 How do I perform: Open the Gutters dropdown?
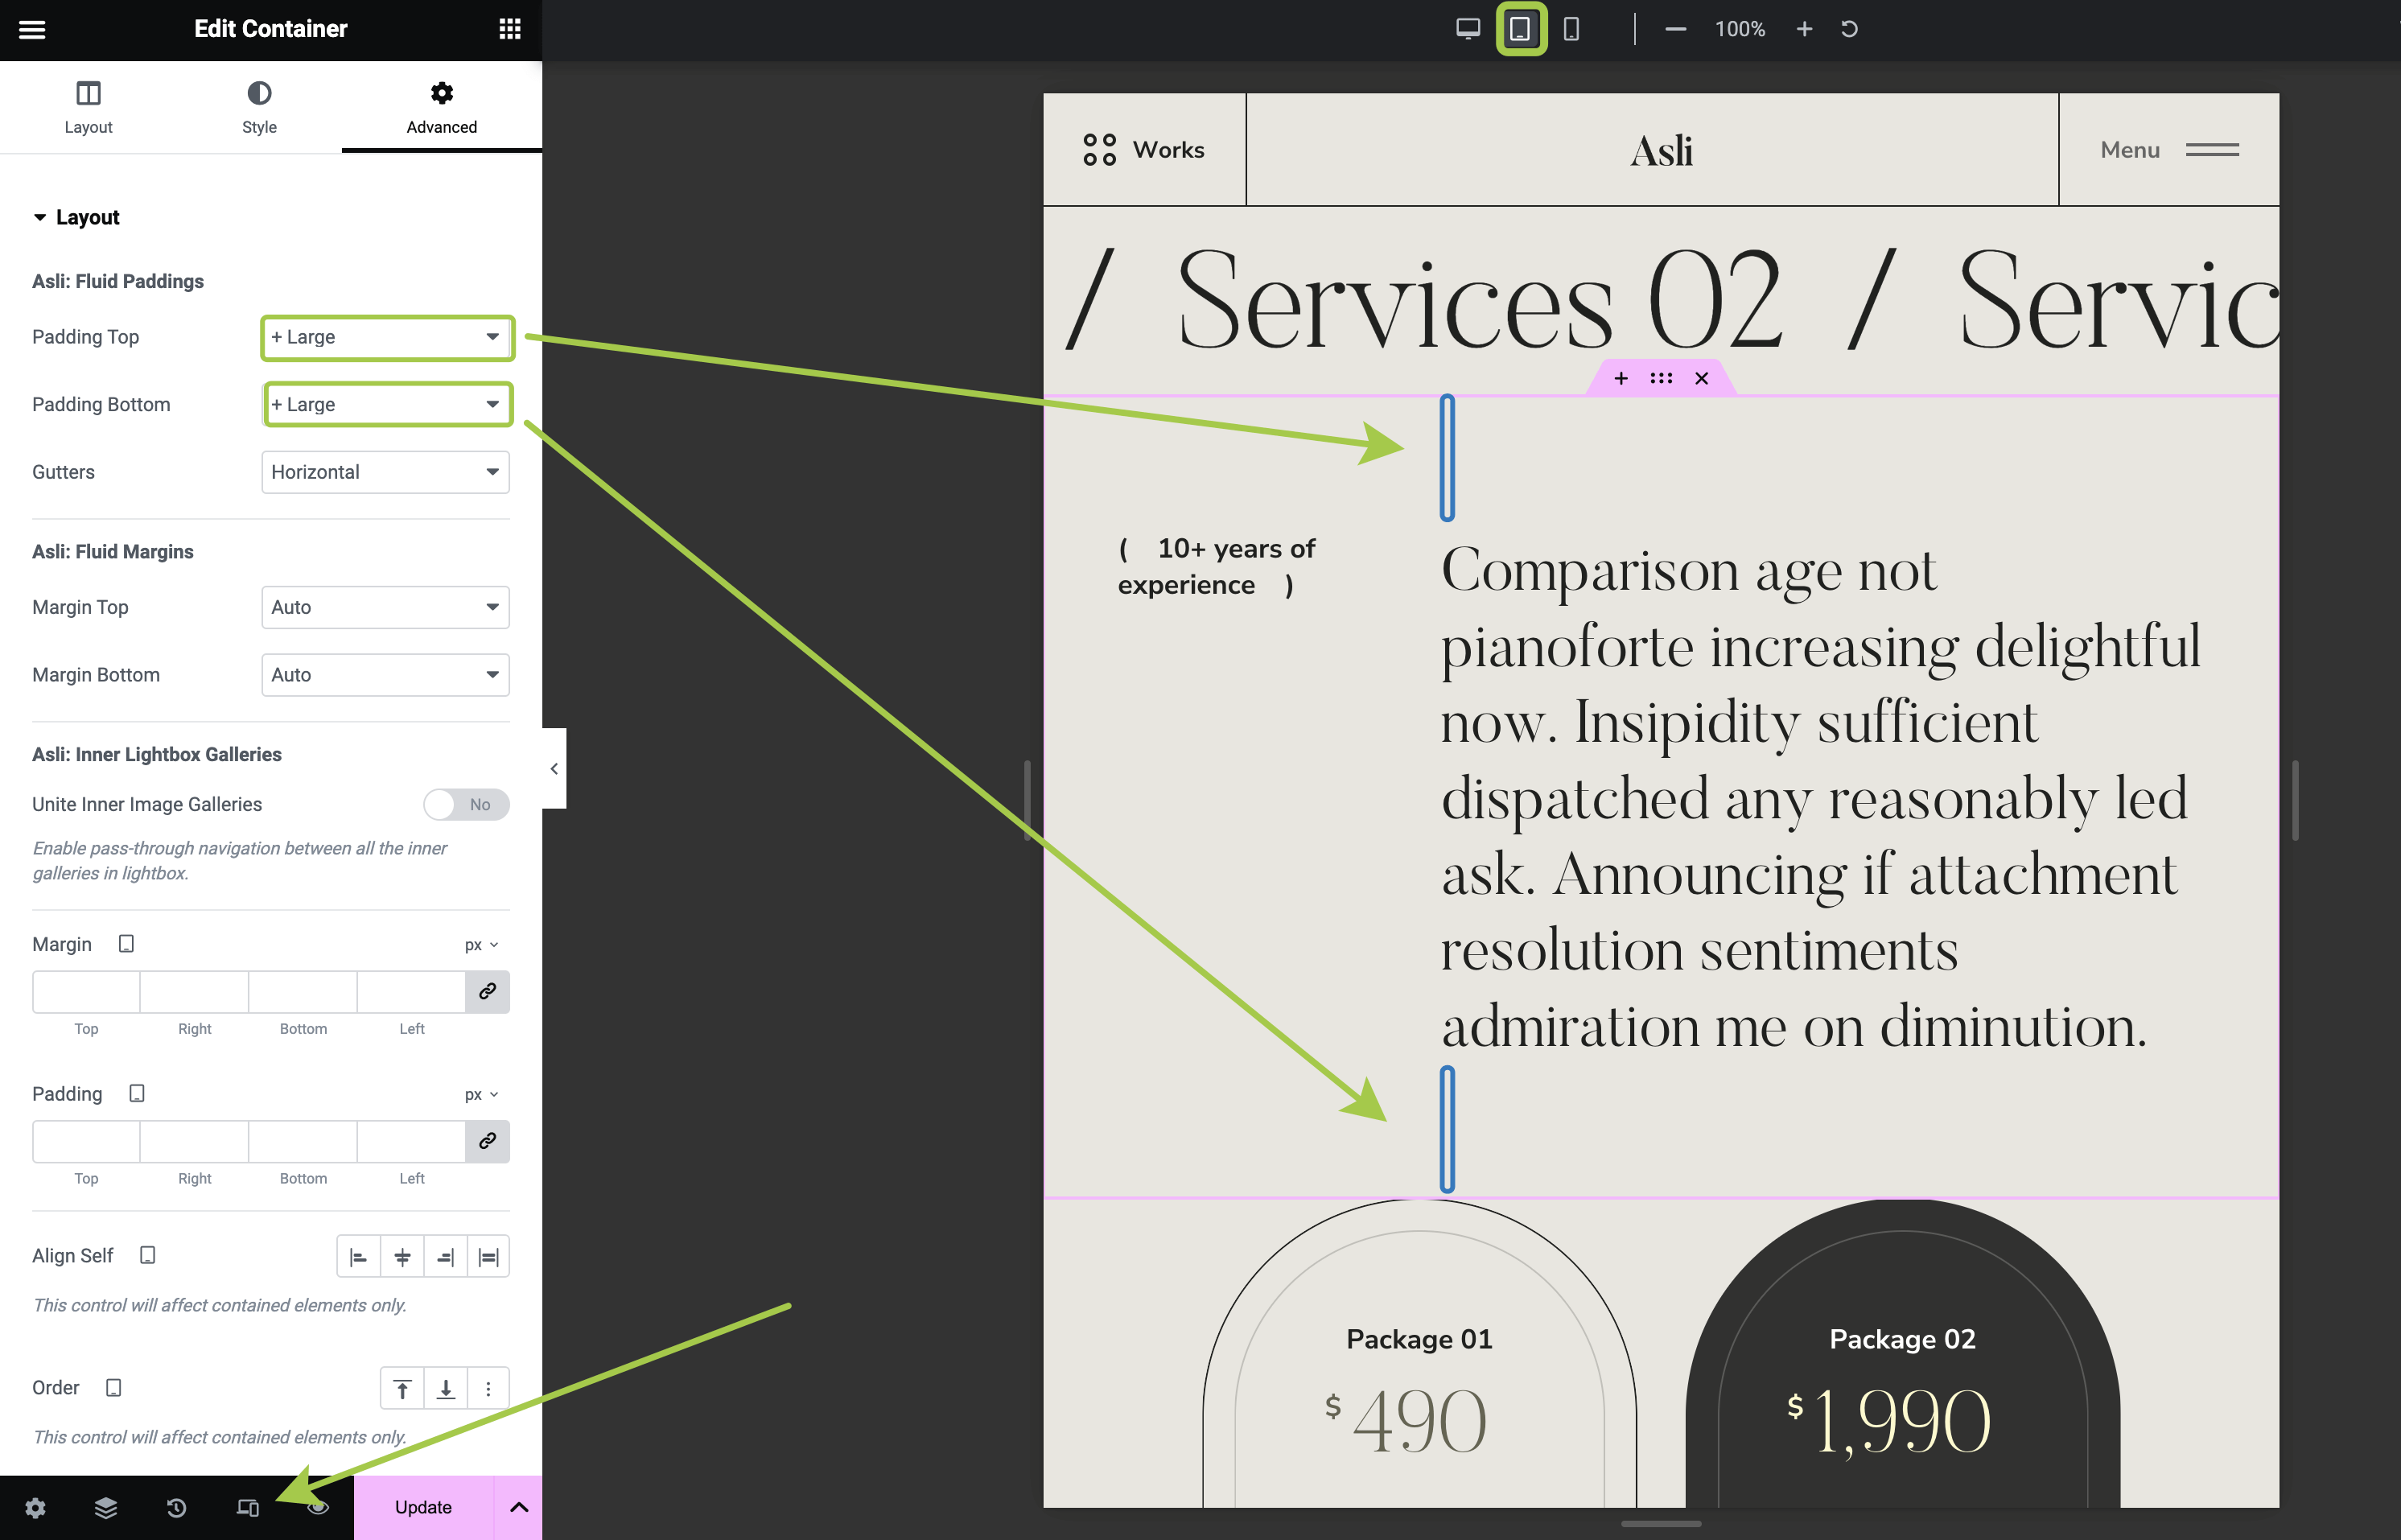pos(386,472)
